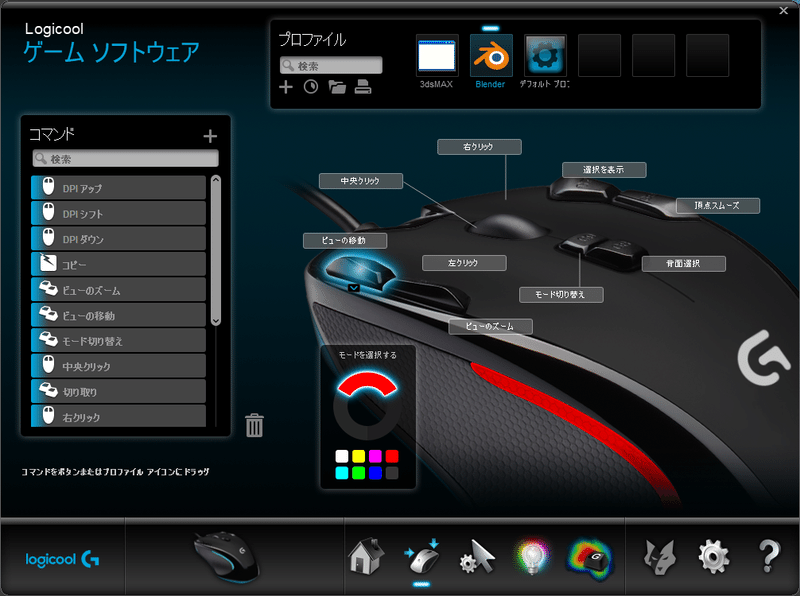Click the 左クリック button label

coord(464,263)
